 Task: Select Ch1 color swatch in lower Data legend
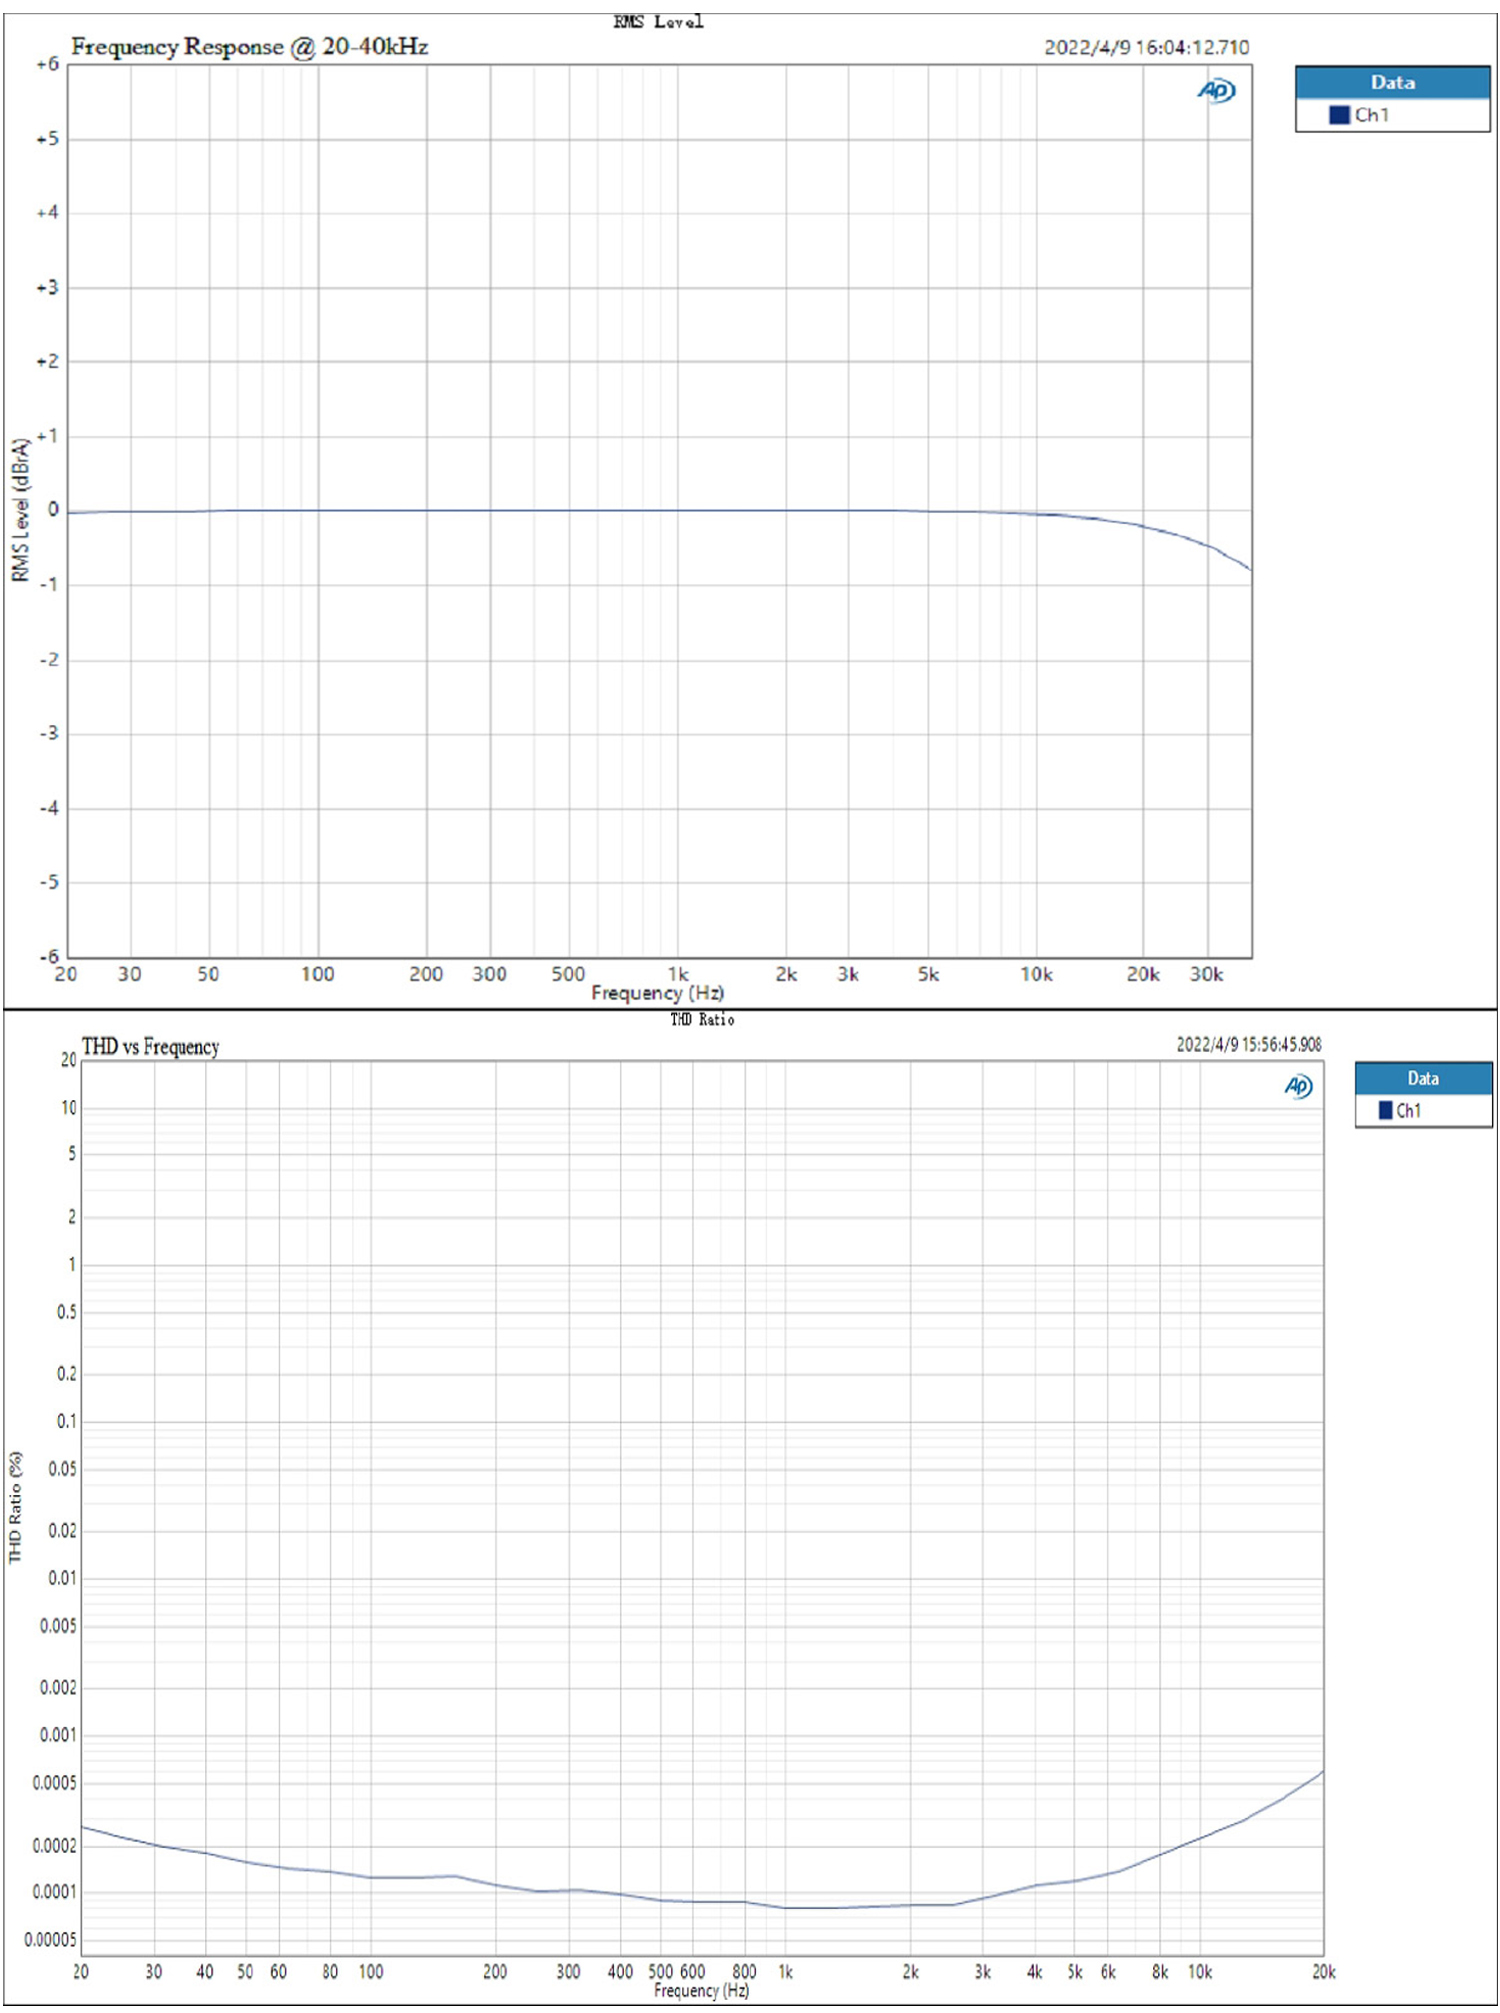click(1385, 1110)
